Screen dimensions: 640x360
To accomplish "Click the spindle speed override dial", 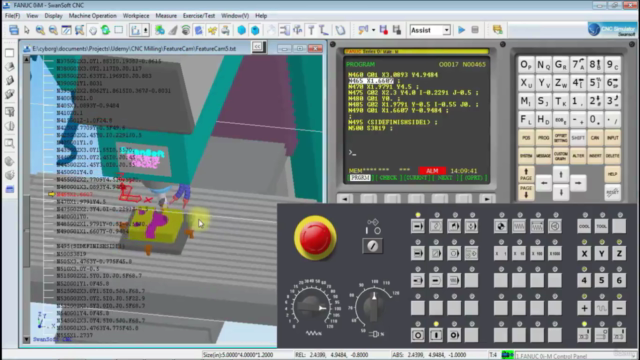I will (373, 307).
